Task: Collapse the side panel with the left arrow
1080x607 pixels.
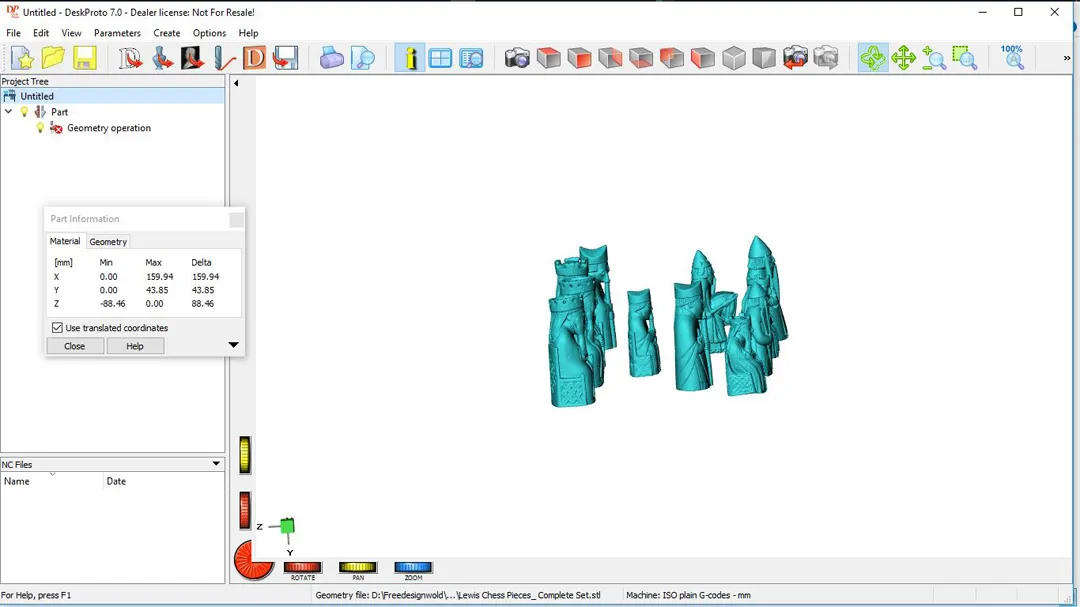Action: [x=236, y=83]
